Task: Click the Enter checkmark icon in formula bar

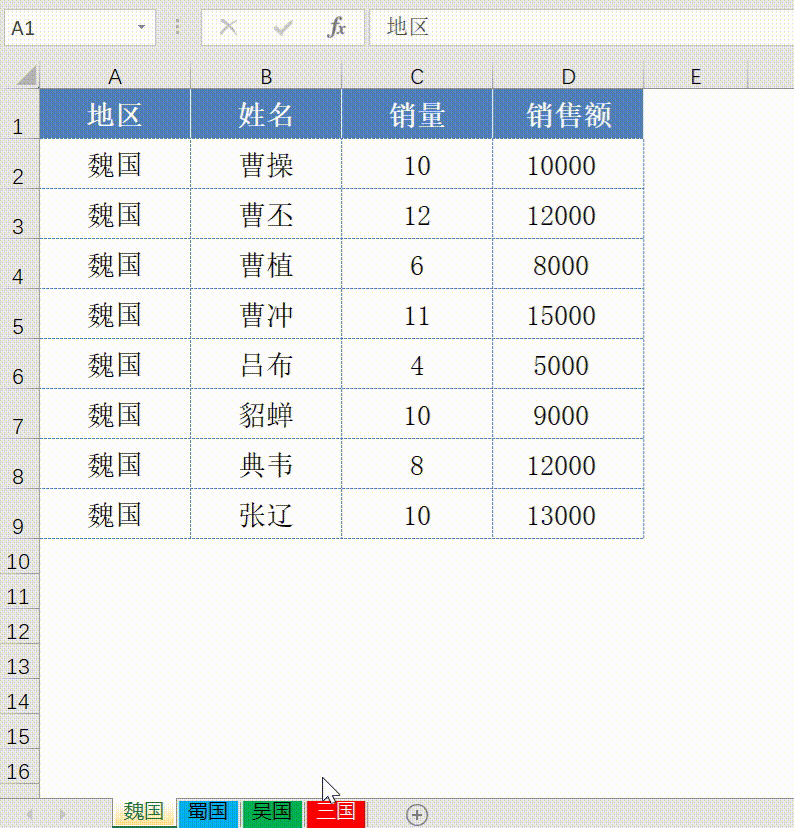Action: point(283,28)
